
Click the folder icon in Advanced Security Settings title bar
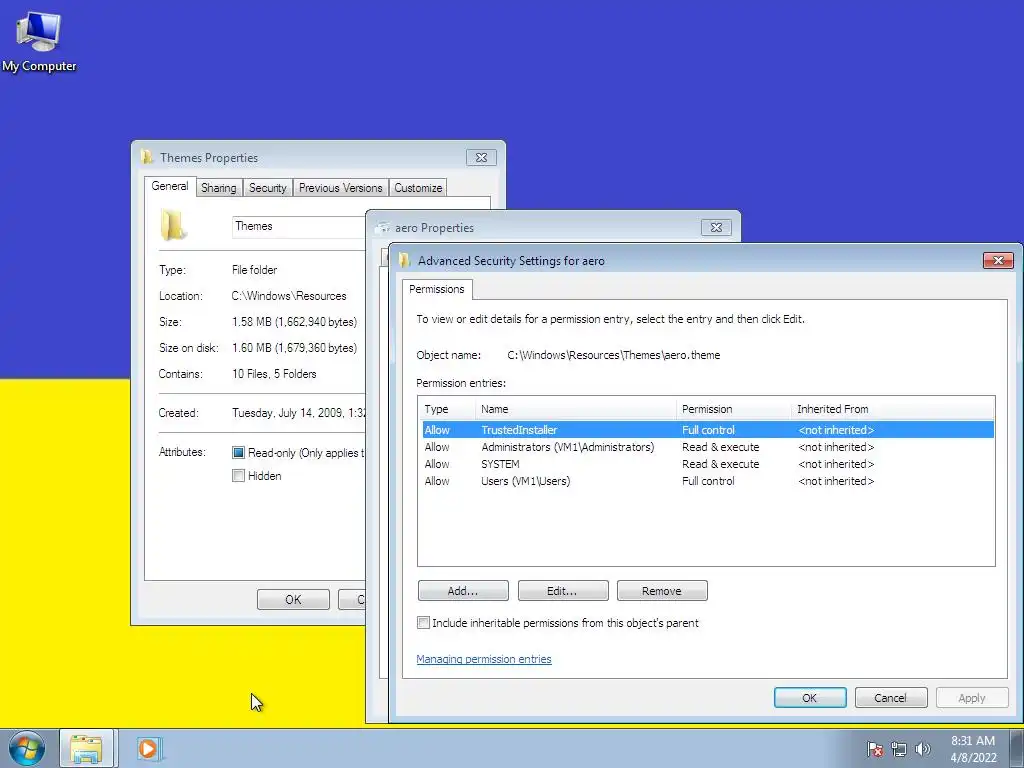pos(404,260)
